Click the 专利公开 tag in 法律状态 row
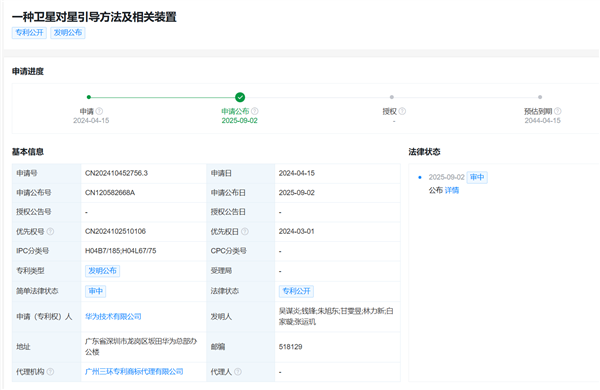The height and width of the screenshot is (390, 600). pos(296,291)
